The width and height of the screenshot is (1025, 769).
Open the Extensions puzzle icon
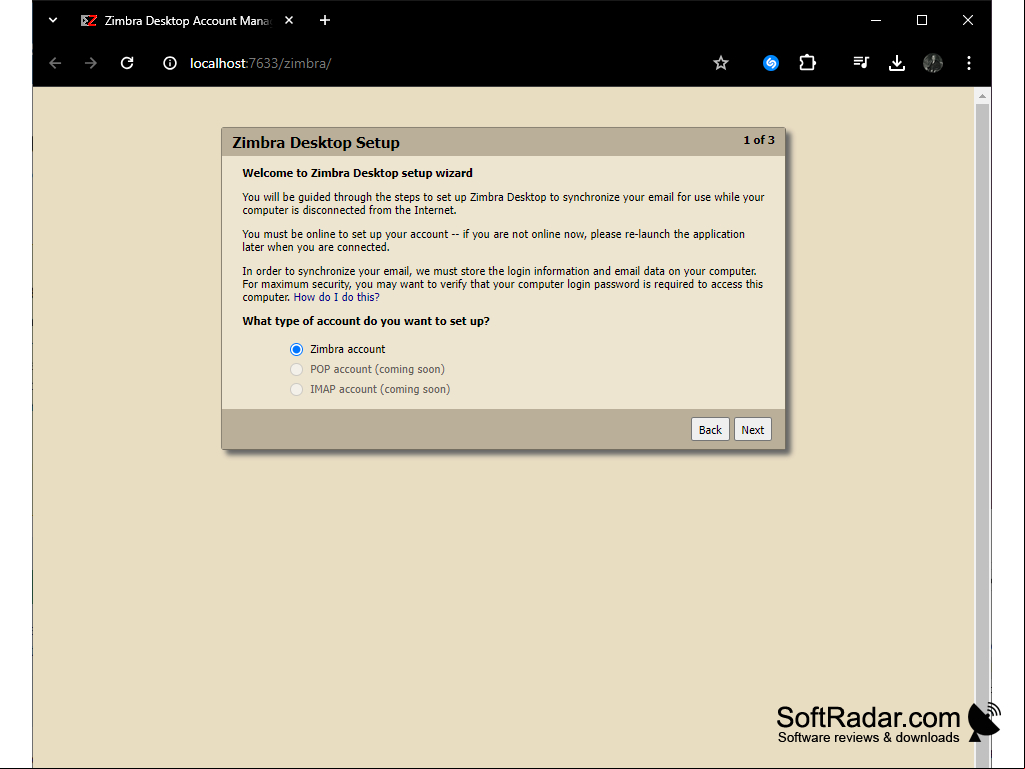(x=807, y=63)
